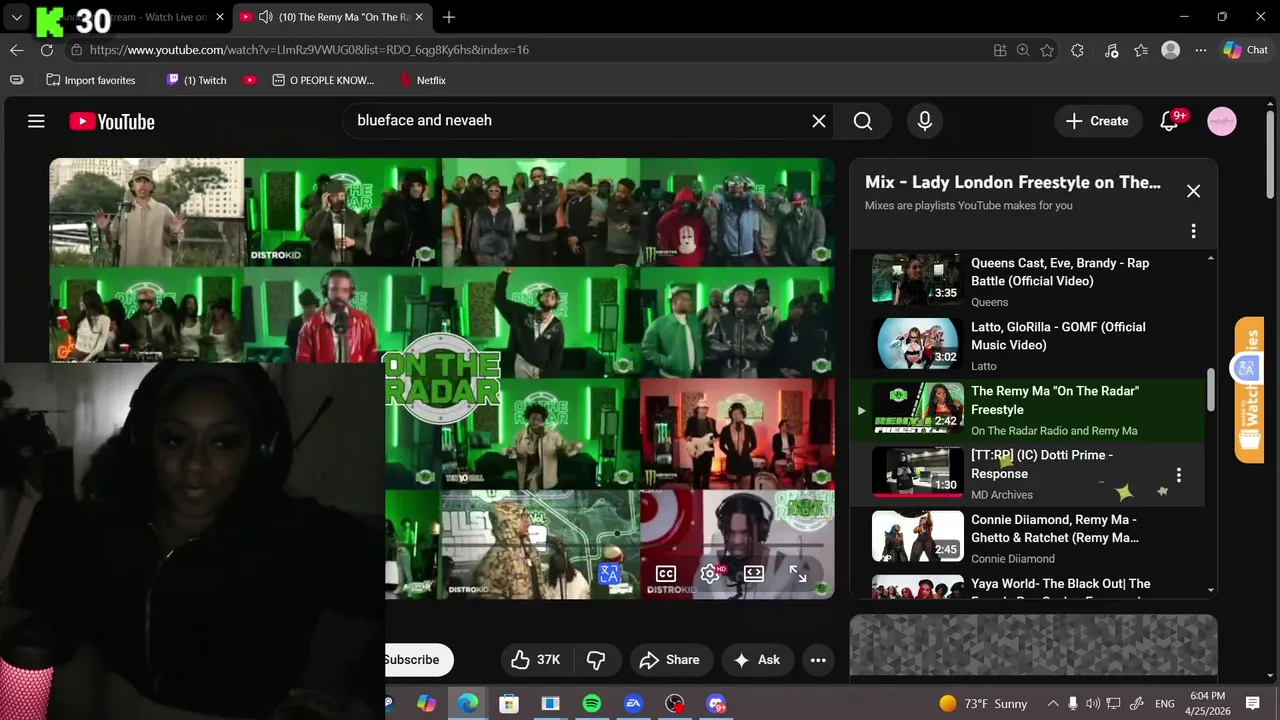
Task: Open the Import favorites bookmark
Action: click(91, 80)
